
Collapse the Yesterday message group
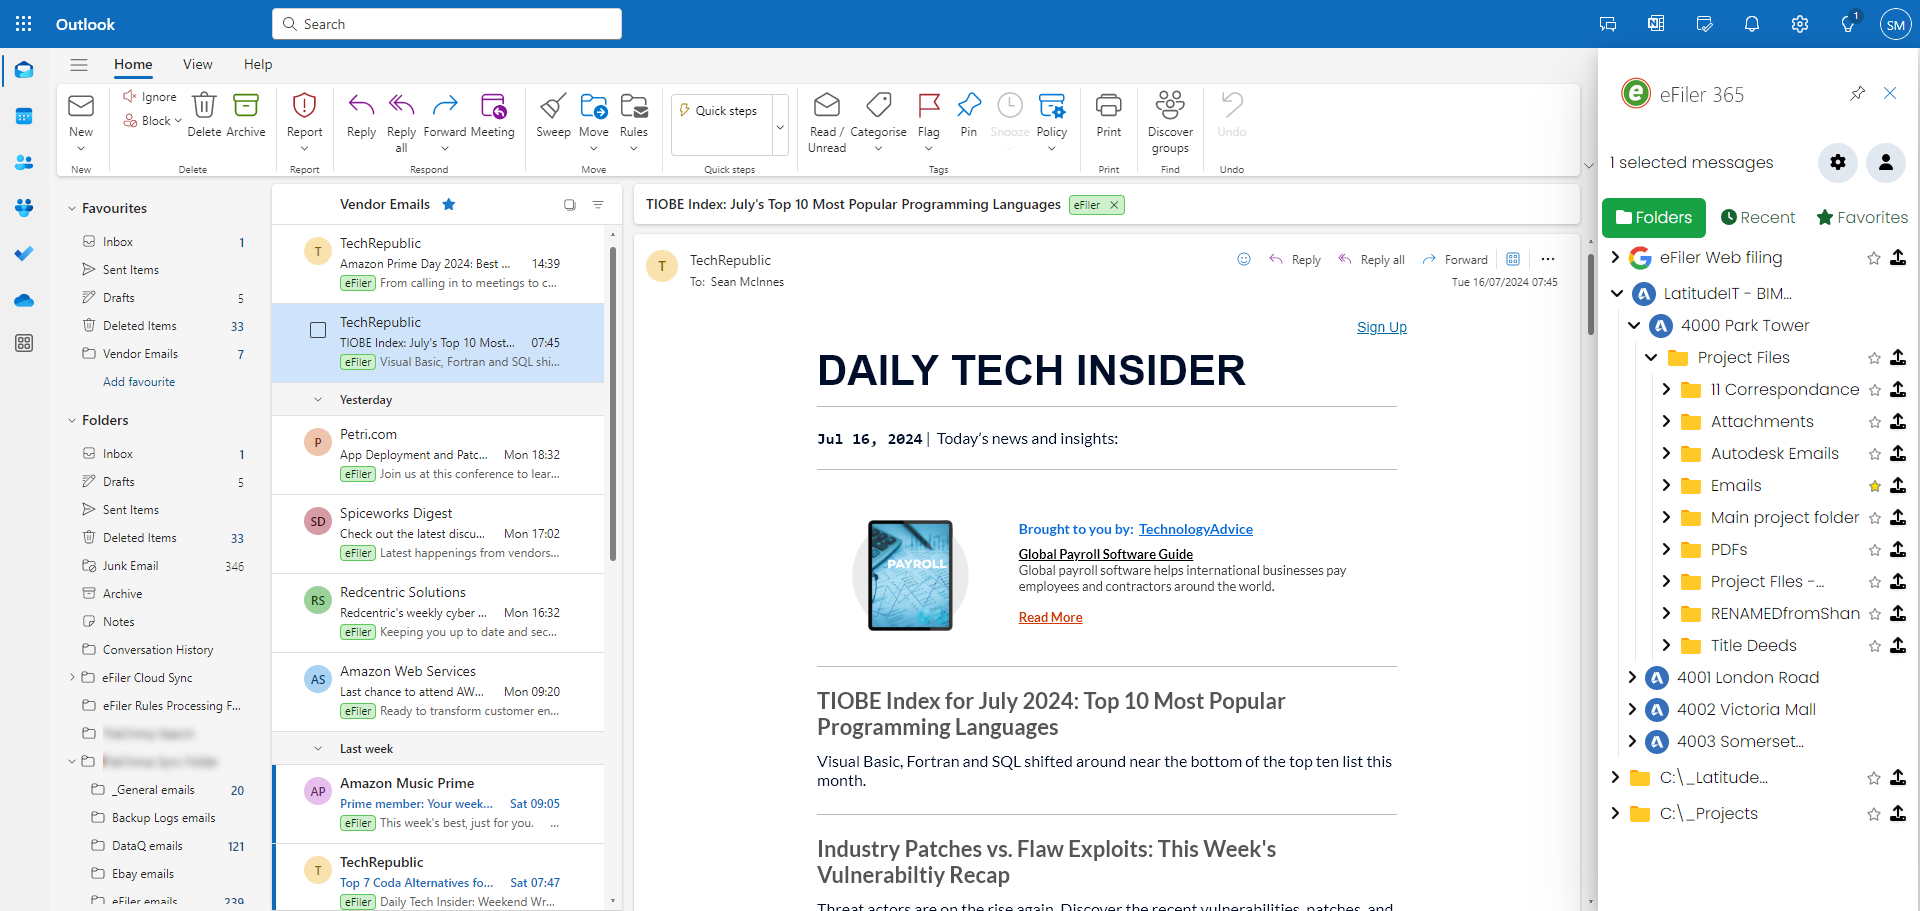pyautogui.click(x=318, y=400)
